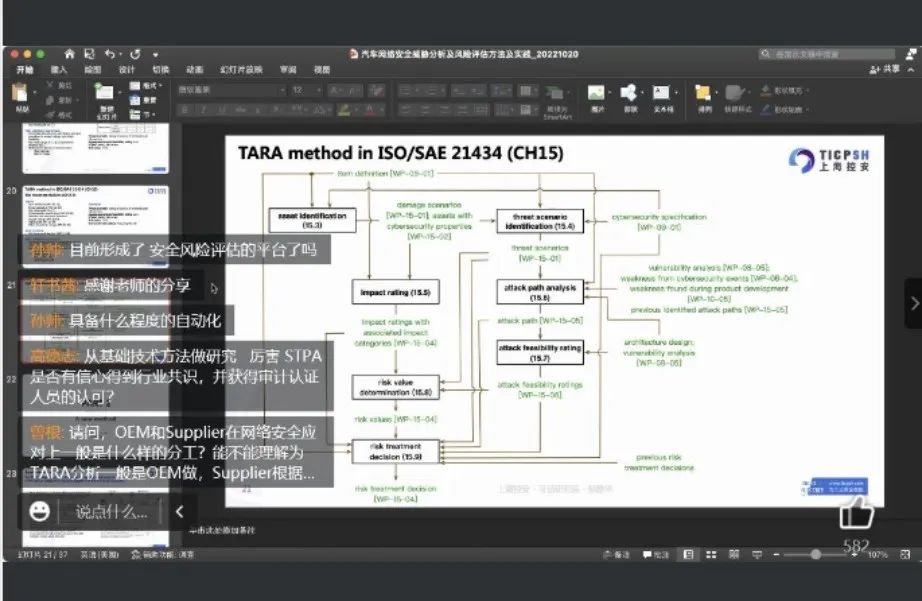Toggle bold formatting in the ribbon
Screen dimensions: 922x601
(183, 109)
